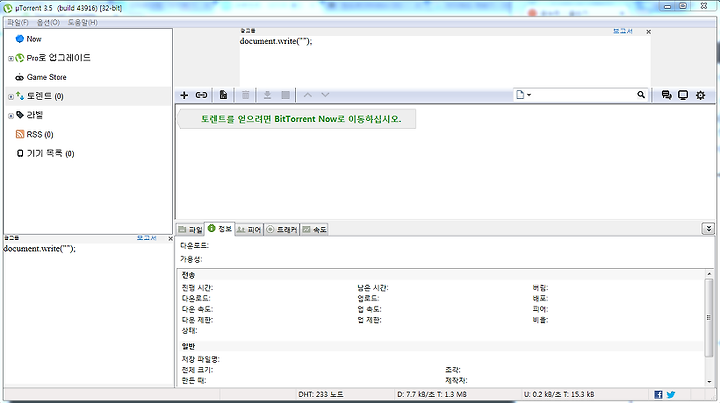Viewport: 720px width, 403px height.
Task: Click the Twitter icon in status bar
Action: [x=671, y=394]
